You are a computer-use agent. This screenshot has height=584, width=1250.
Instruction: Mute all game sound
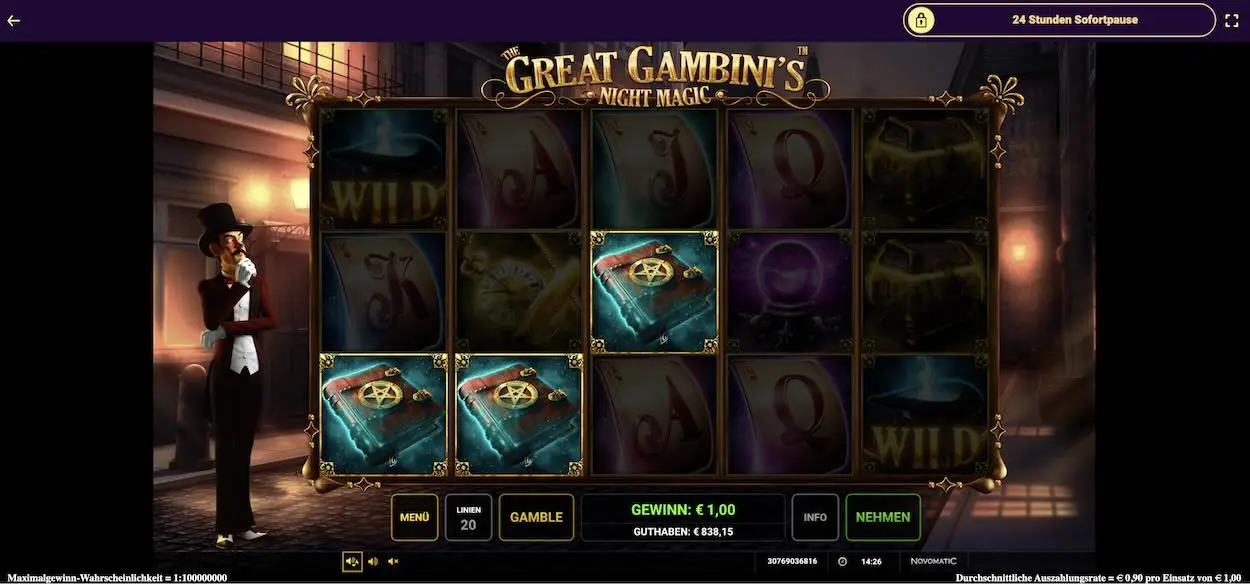393,562
